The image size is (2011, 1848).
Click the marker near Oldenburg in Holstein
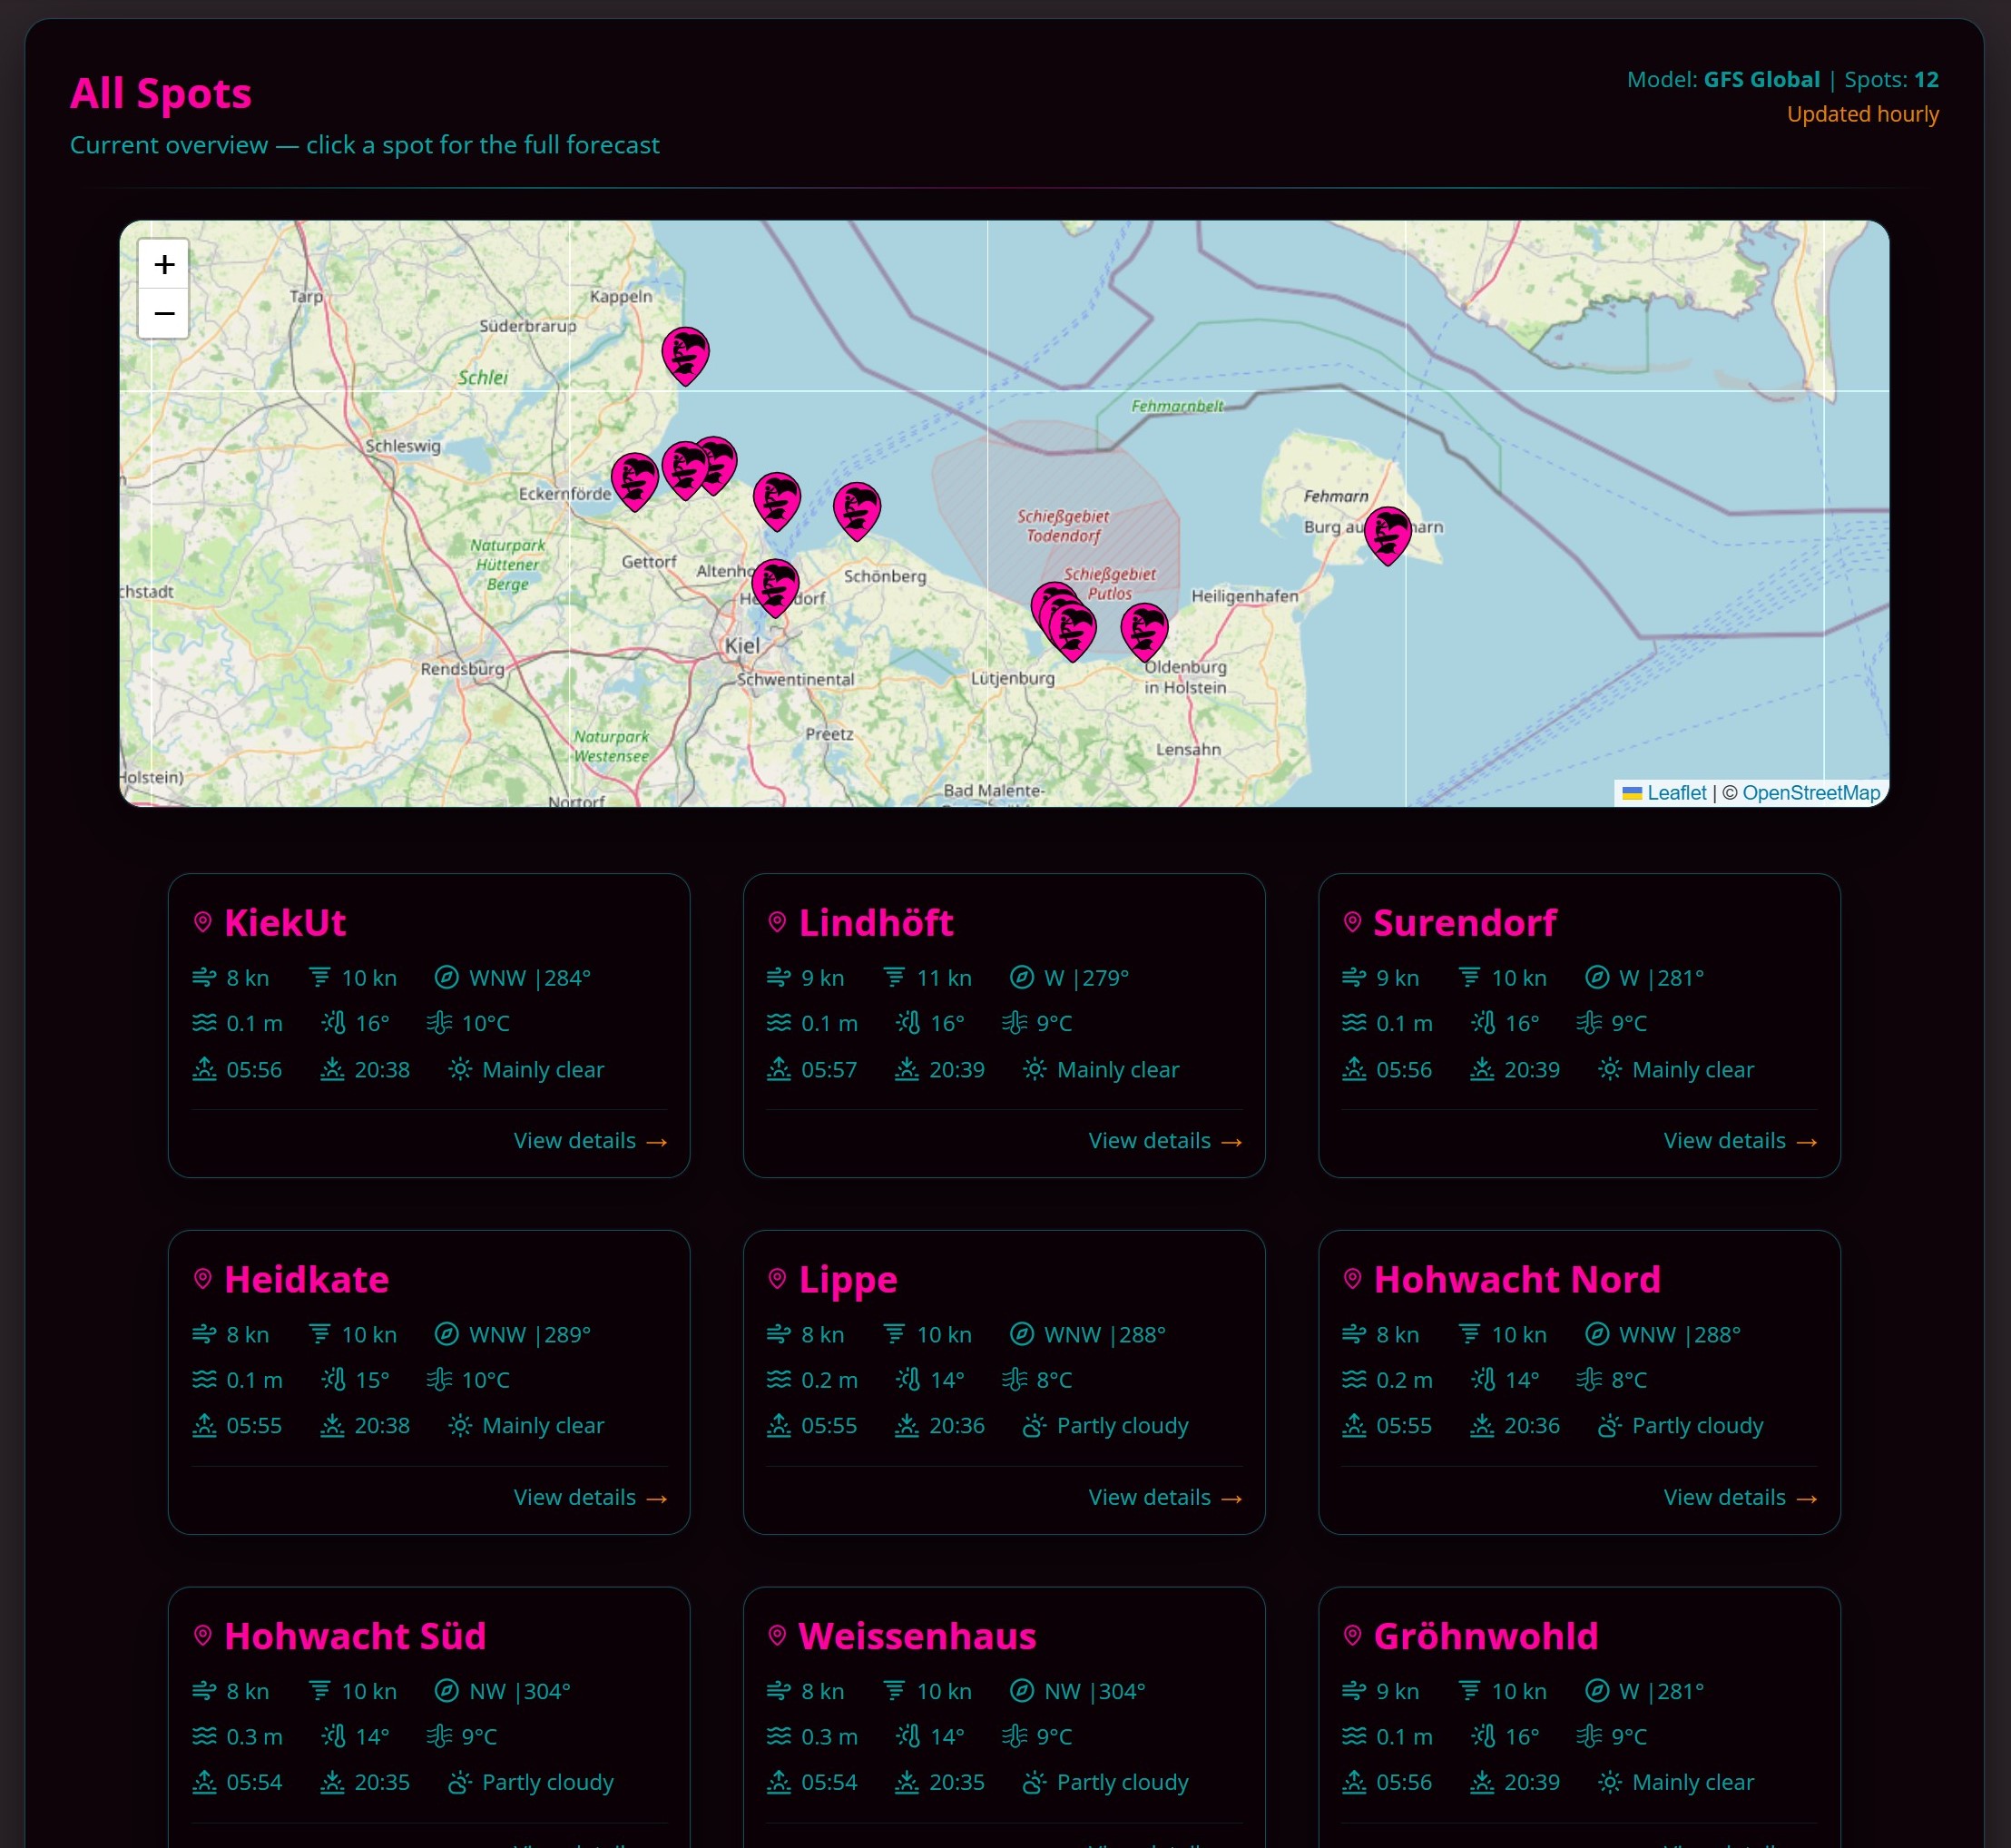1144,629
